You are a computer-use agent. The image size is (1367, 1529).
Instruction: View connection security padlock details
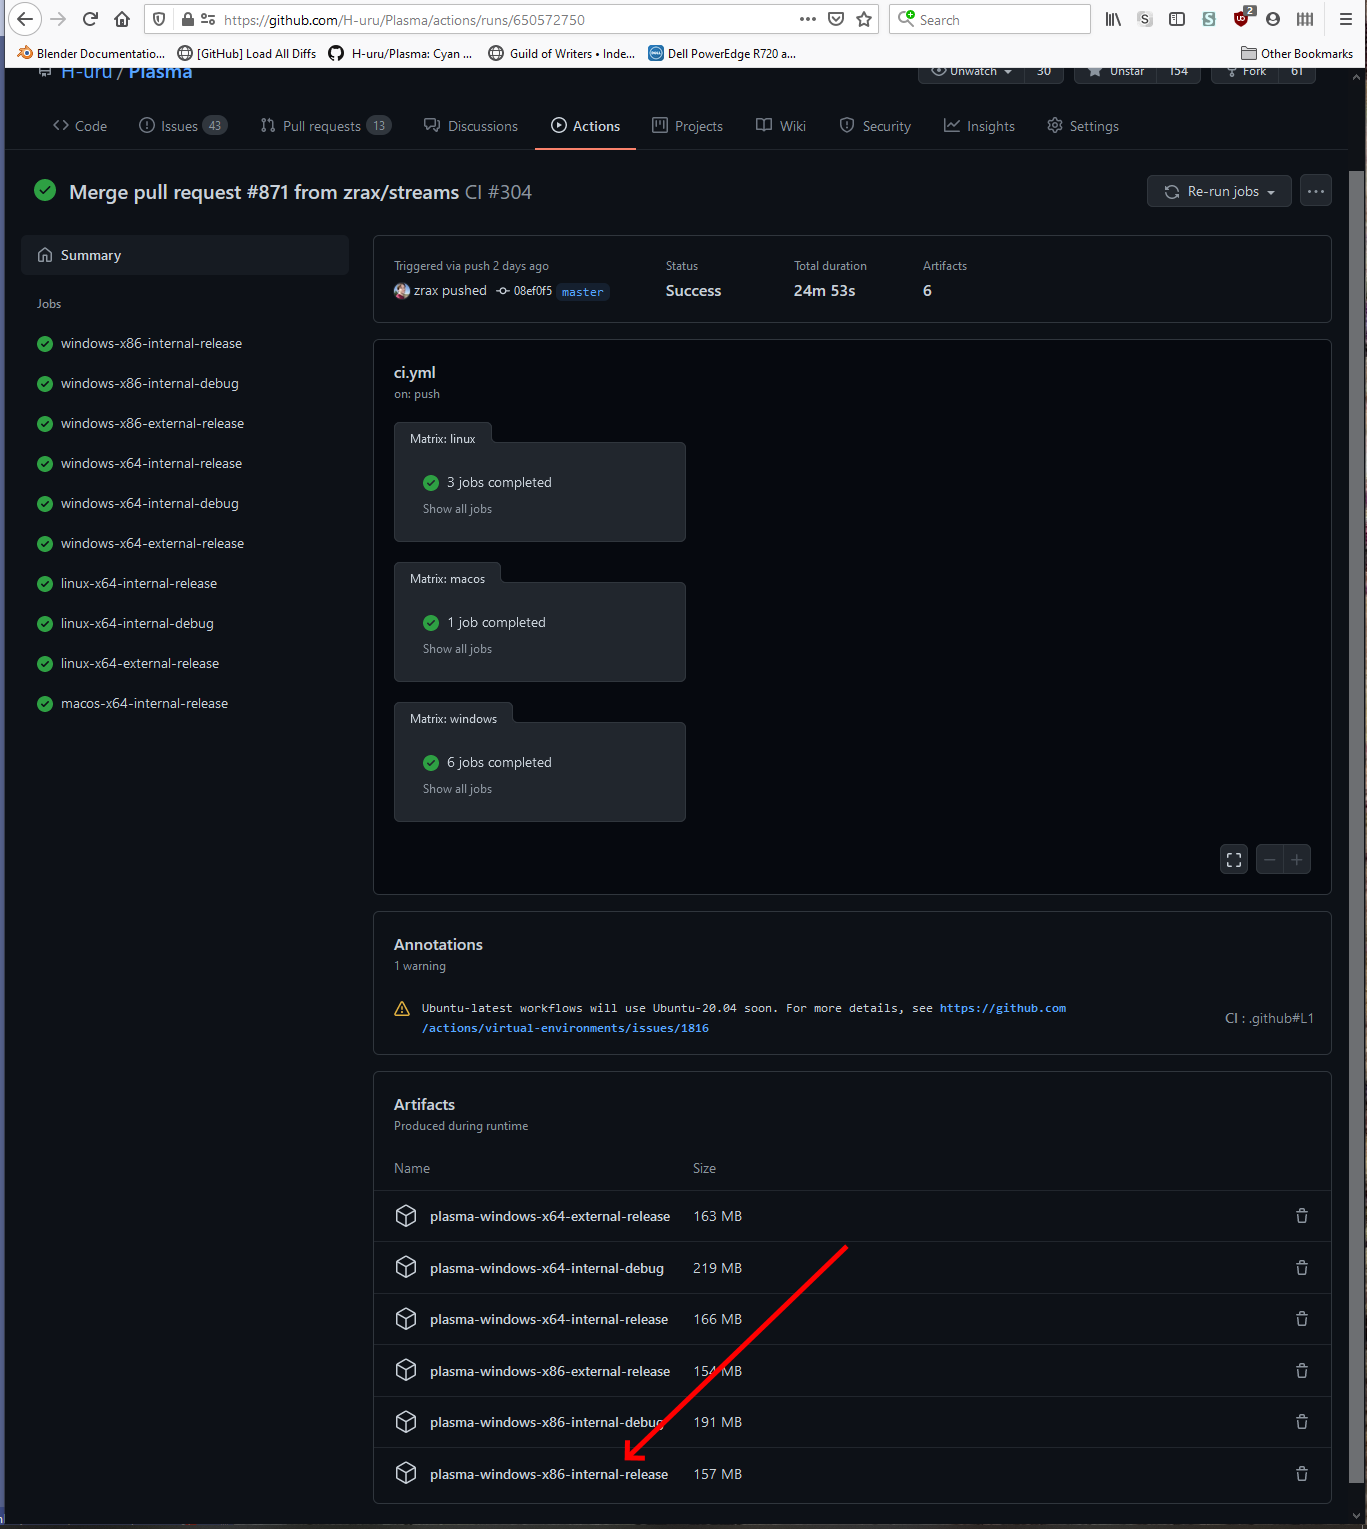tap(187, 19)
